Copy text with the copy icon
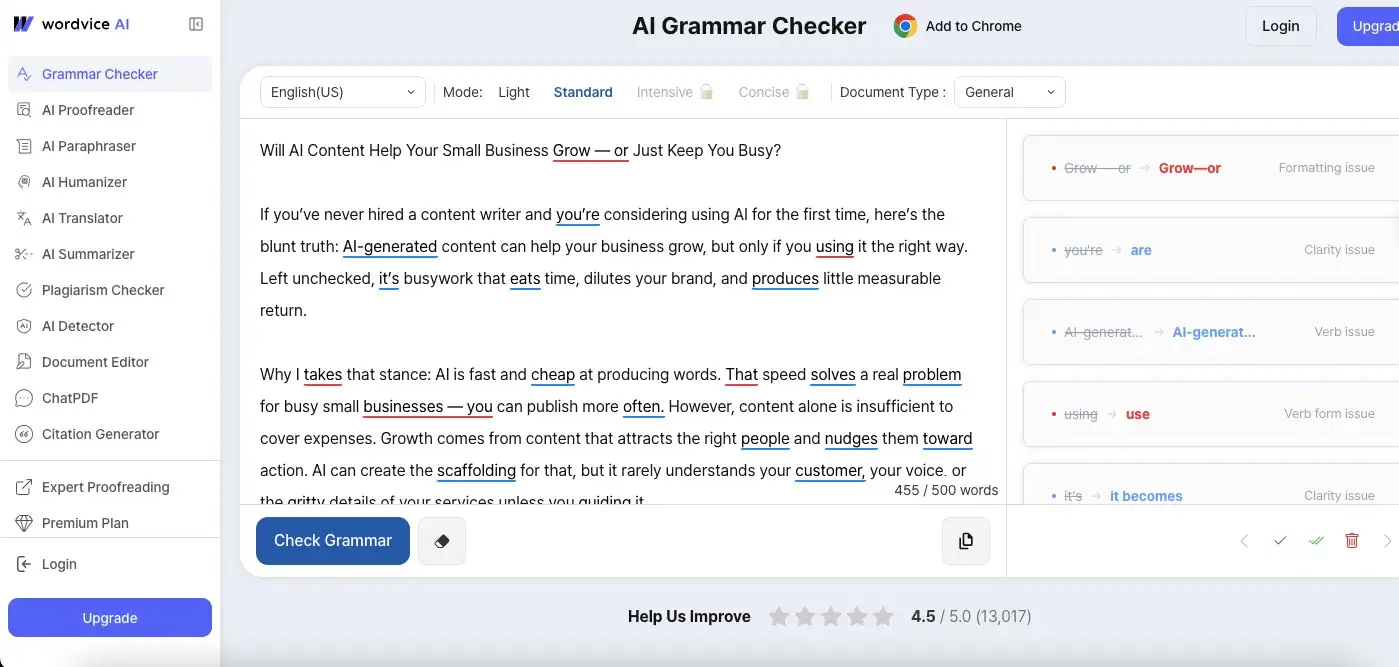This screenshot has height=667, width=1399. click(x=966, y=541)
